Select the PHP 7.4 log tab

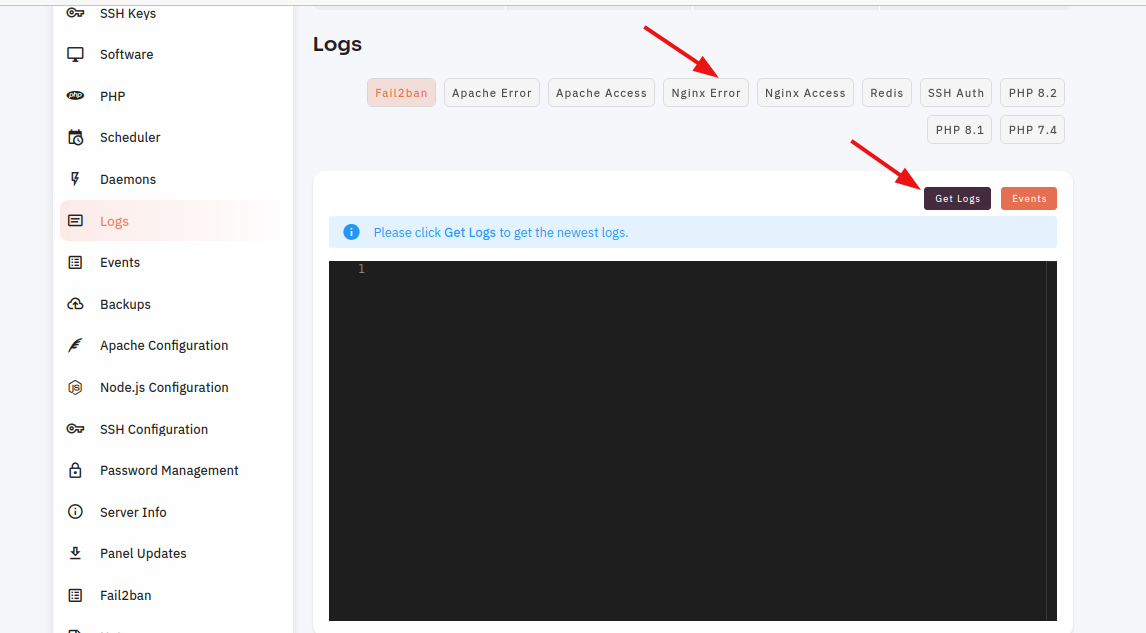tap(1033, 130)
